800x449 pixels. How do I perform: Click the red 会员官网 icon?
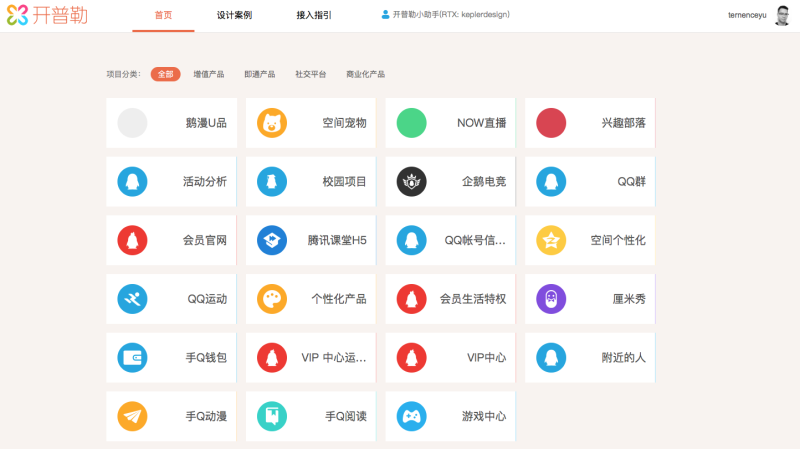coord(132,240)
